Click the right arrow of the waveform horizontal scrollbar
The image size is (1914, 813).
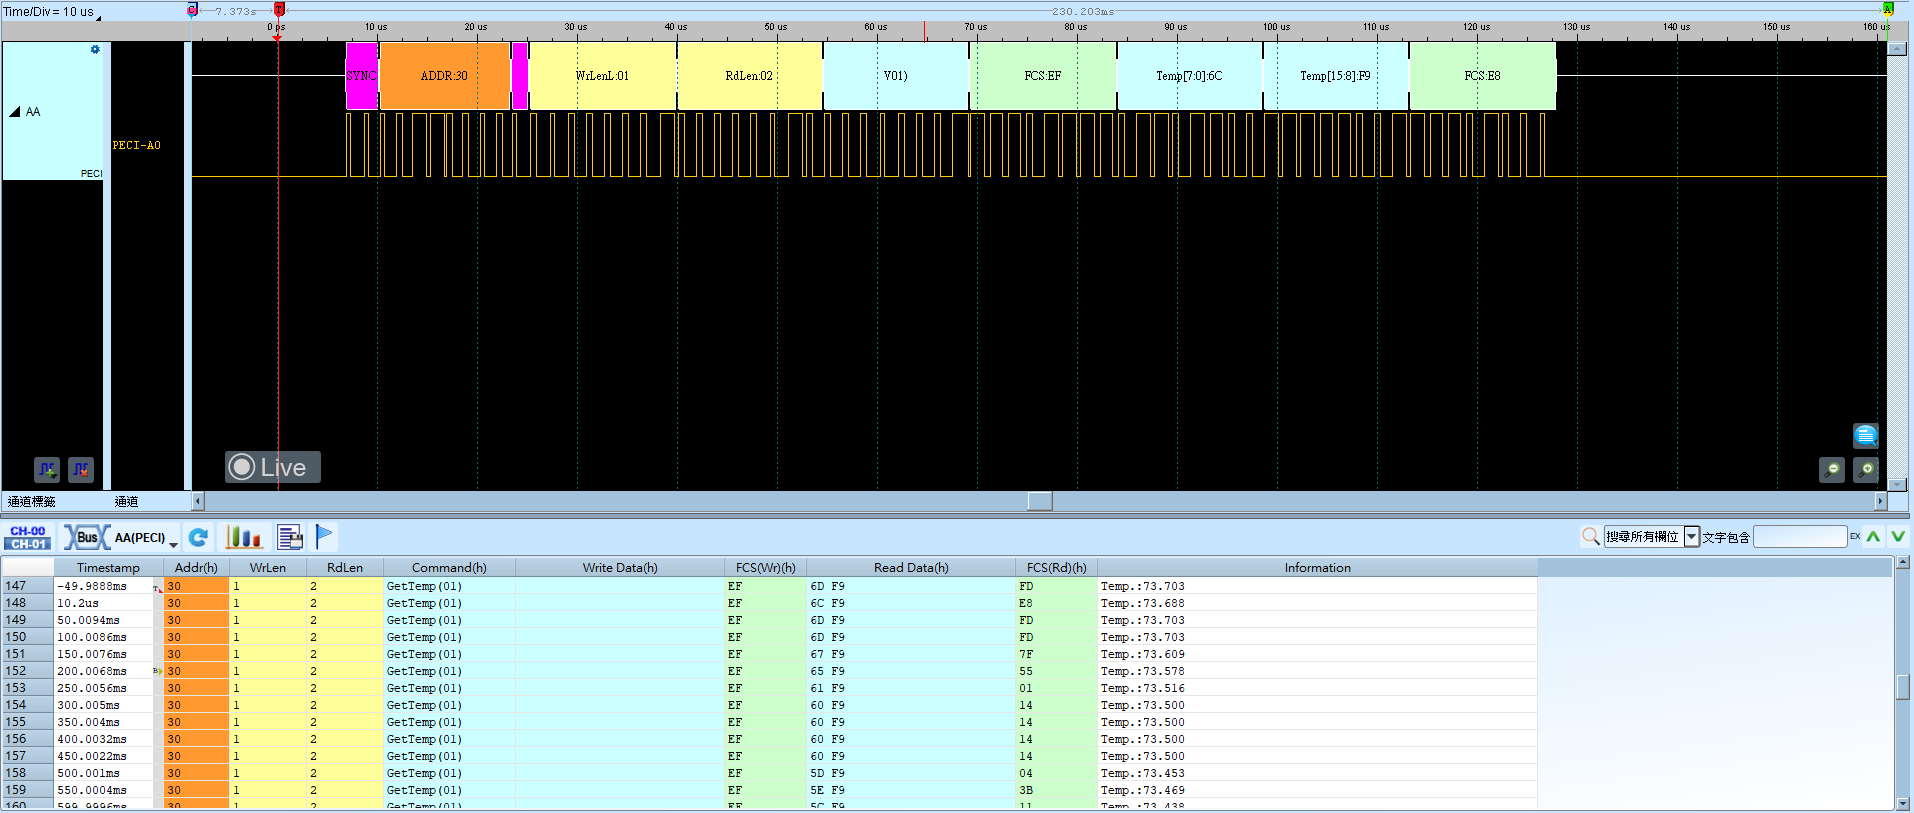coord(1880,501)
